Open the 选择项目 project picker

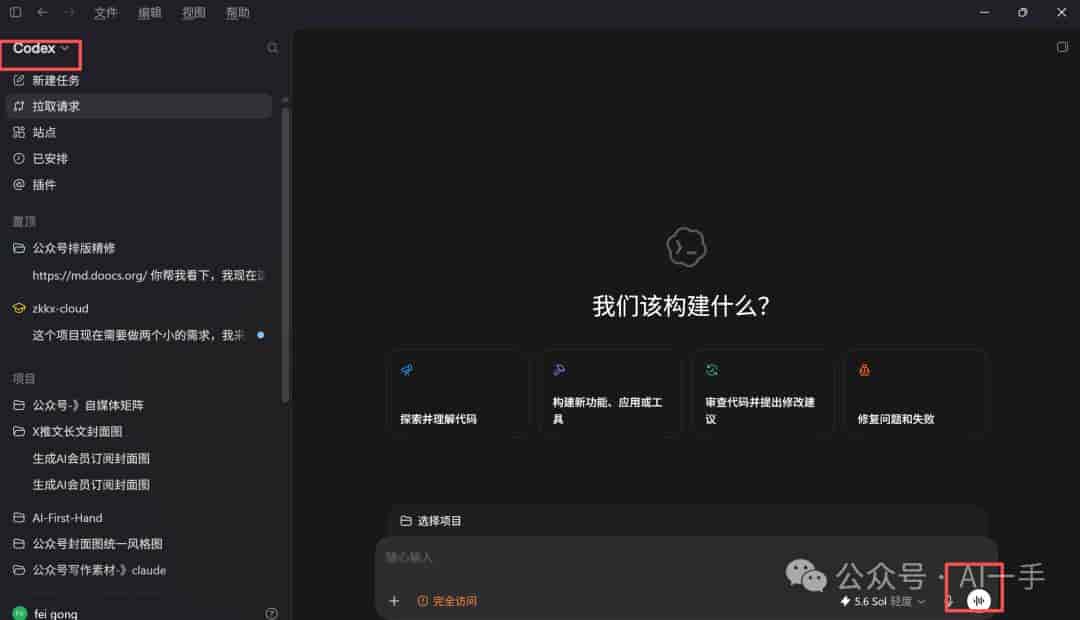tap(431, 521)
